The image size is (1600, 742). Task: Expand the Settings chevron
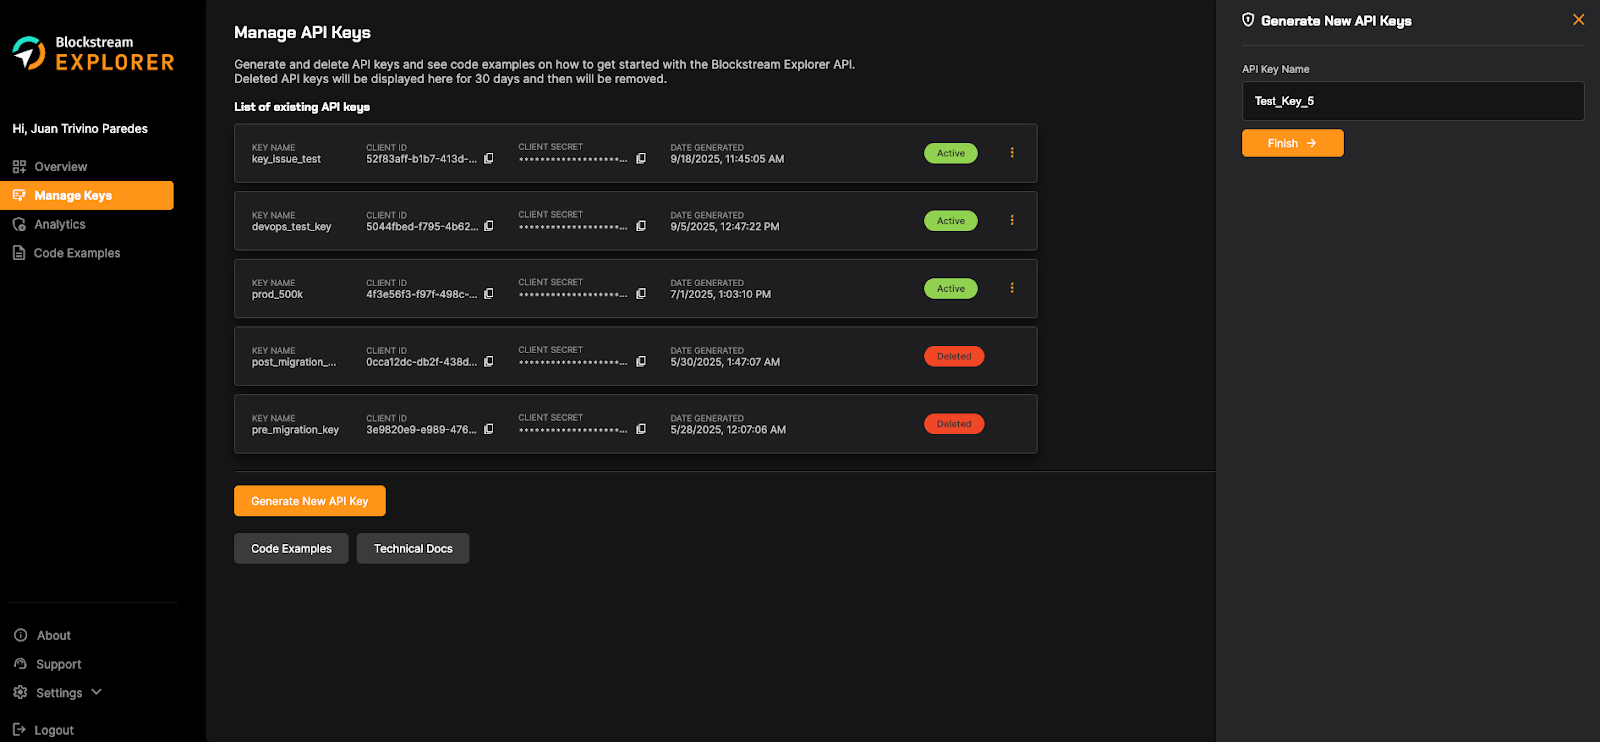tap(97, 692)
